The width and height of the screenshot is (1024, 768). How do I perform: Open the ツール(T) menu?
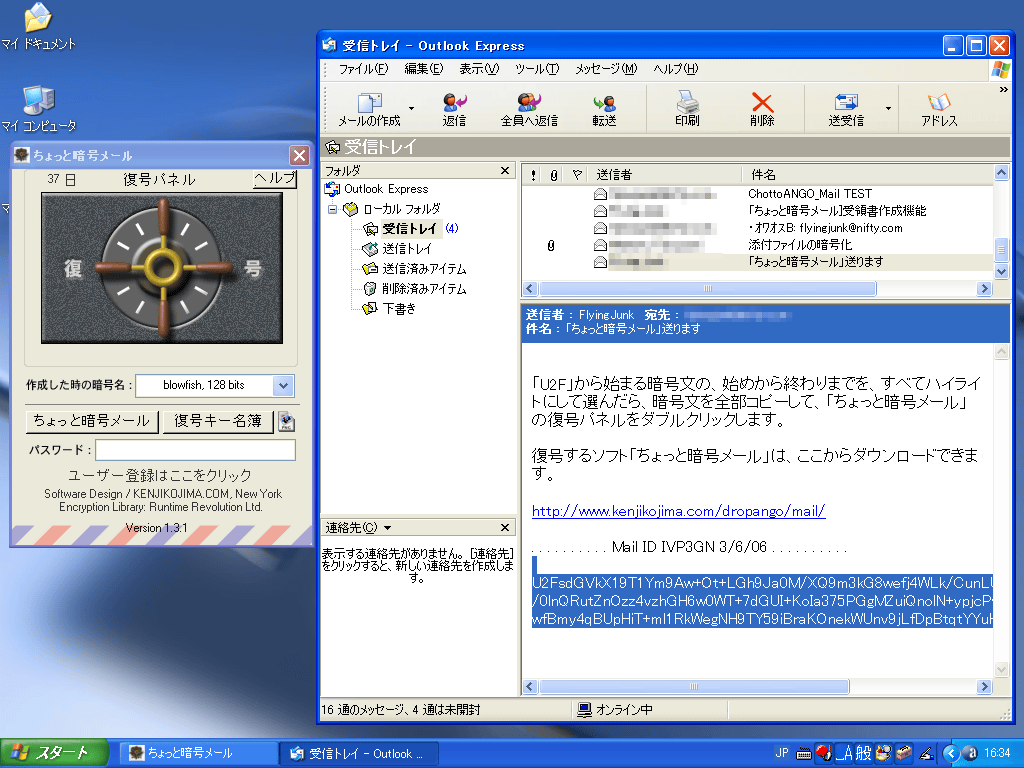(x=537, y=69)
